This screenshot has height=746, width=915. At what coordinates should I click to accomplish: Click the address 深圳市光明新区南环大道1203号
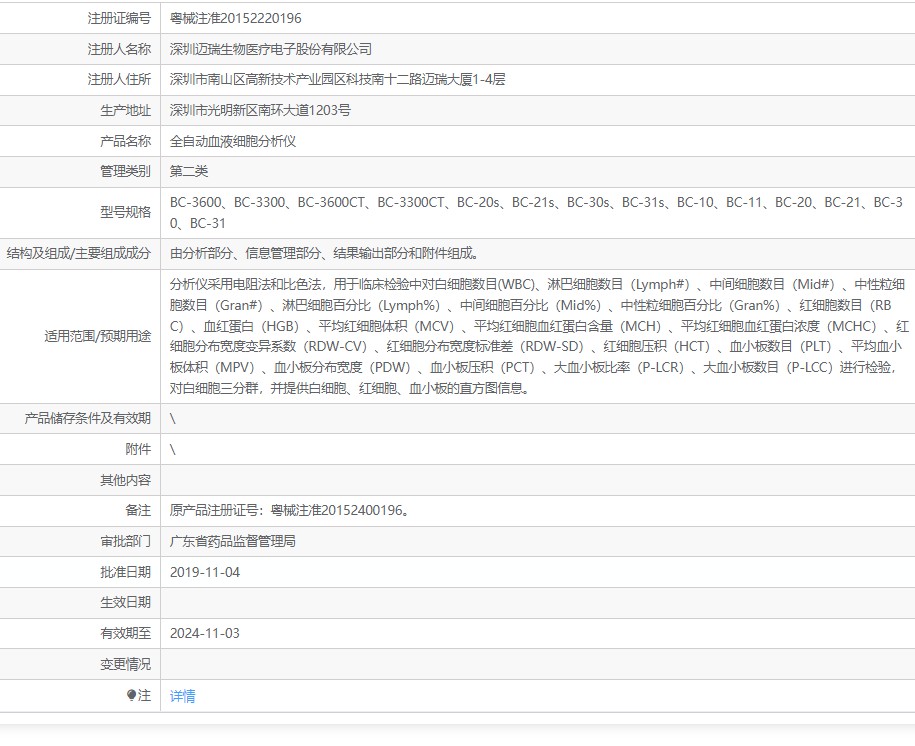260,110
